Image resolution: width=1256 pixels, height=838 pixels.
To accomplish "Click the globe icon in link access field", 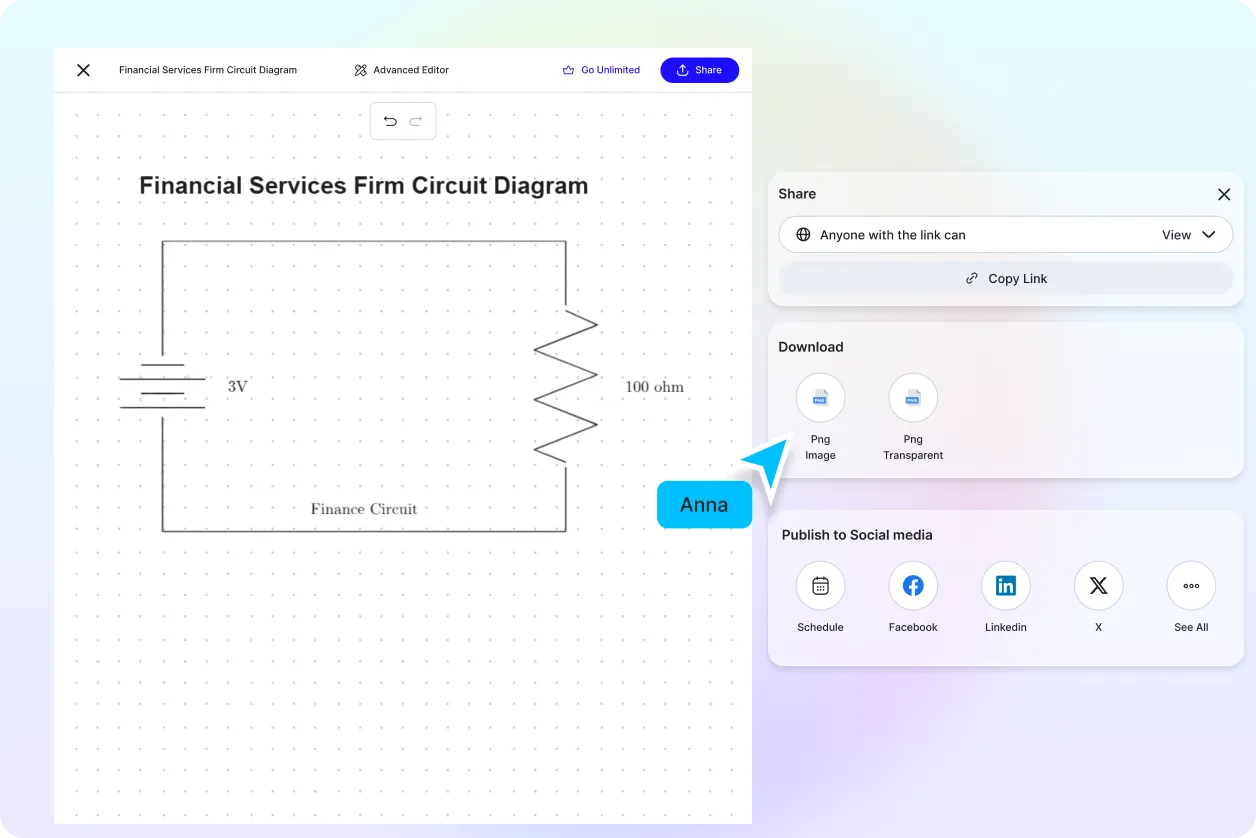I will (803, 235).
